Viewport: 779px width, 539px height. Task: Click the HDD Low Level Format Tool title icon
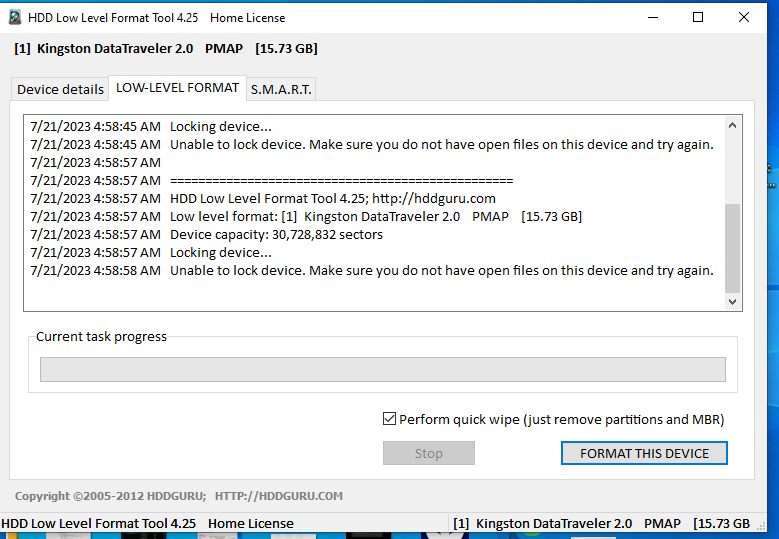(x=15, y=17)
